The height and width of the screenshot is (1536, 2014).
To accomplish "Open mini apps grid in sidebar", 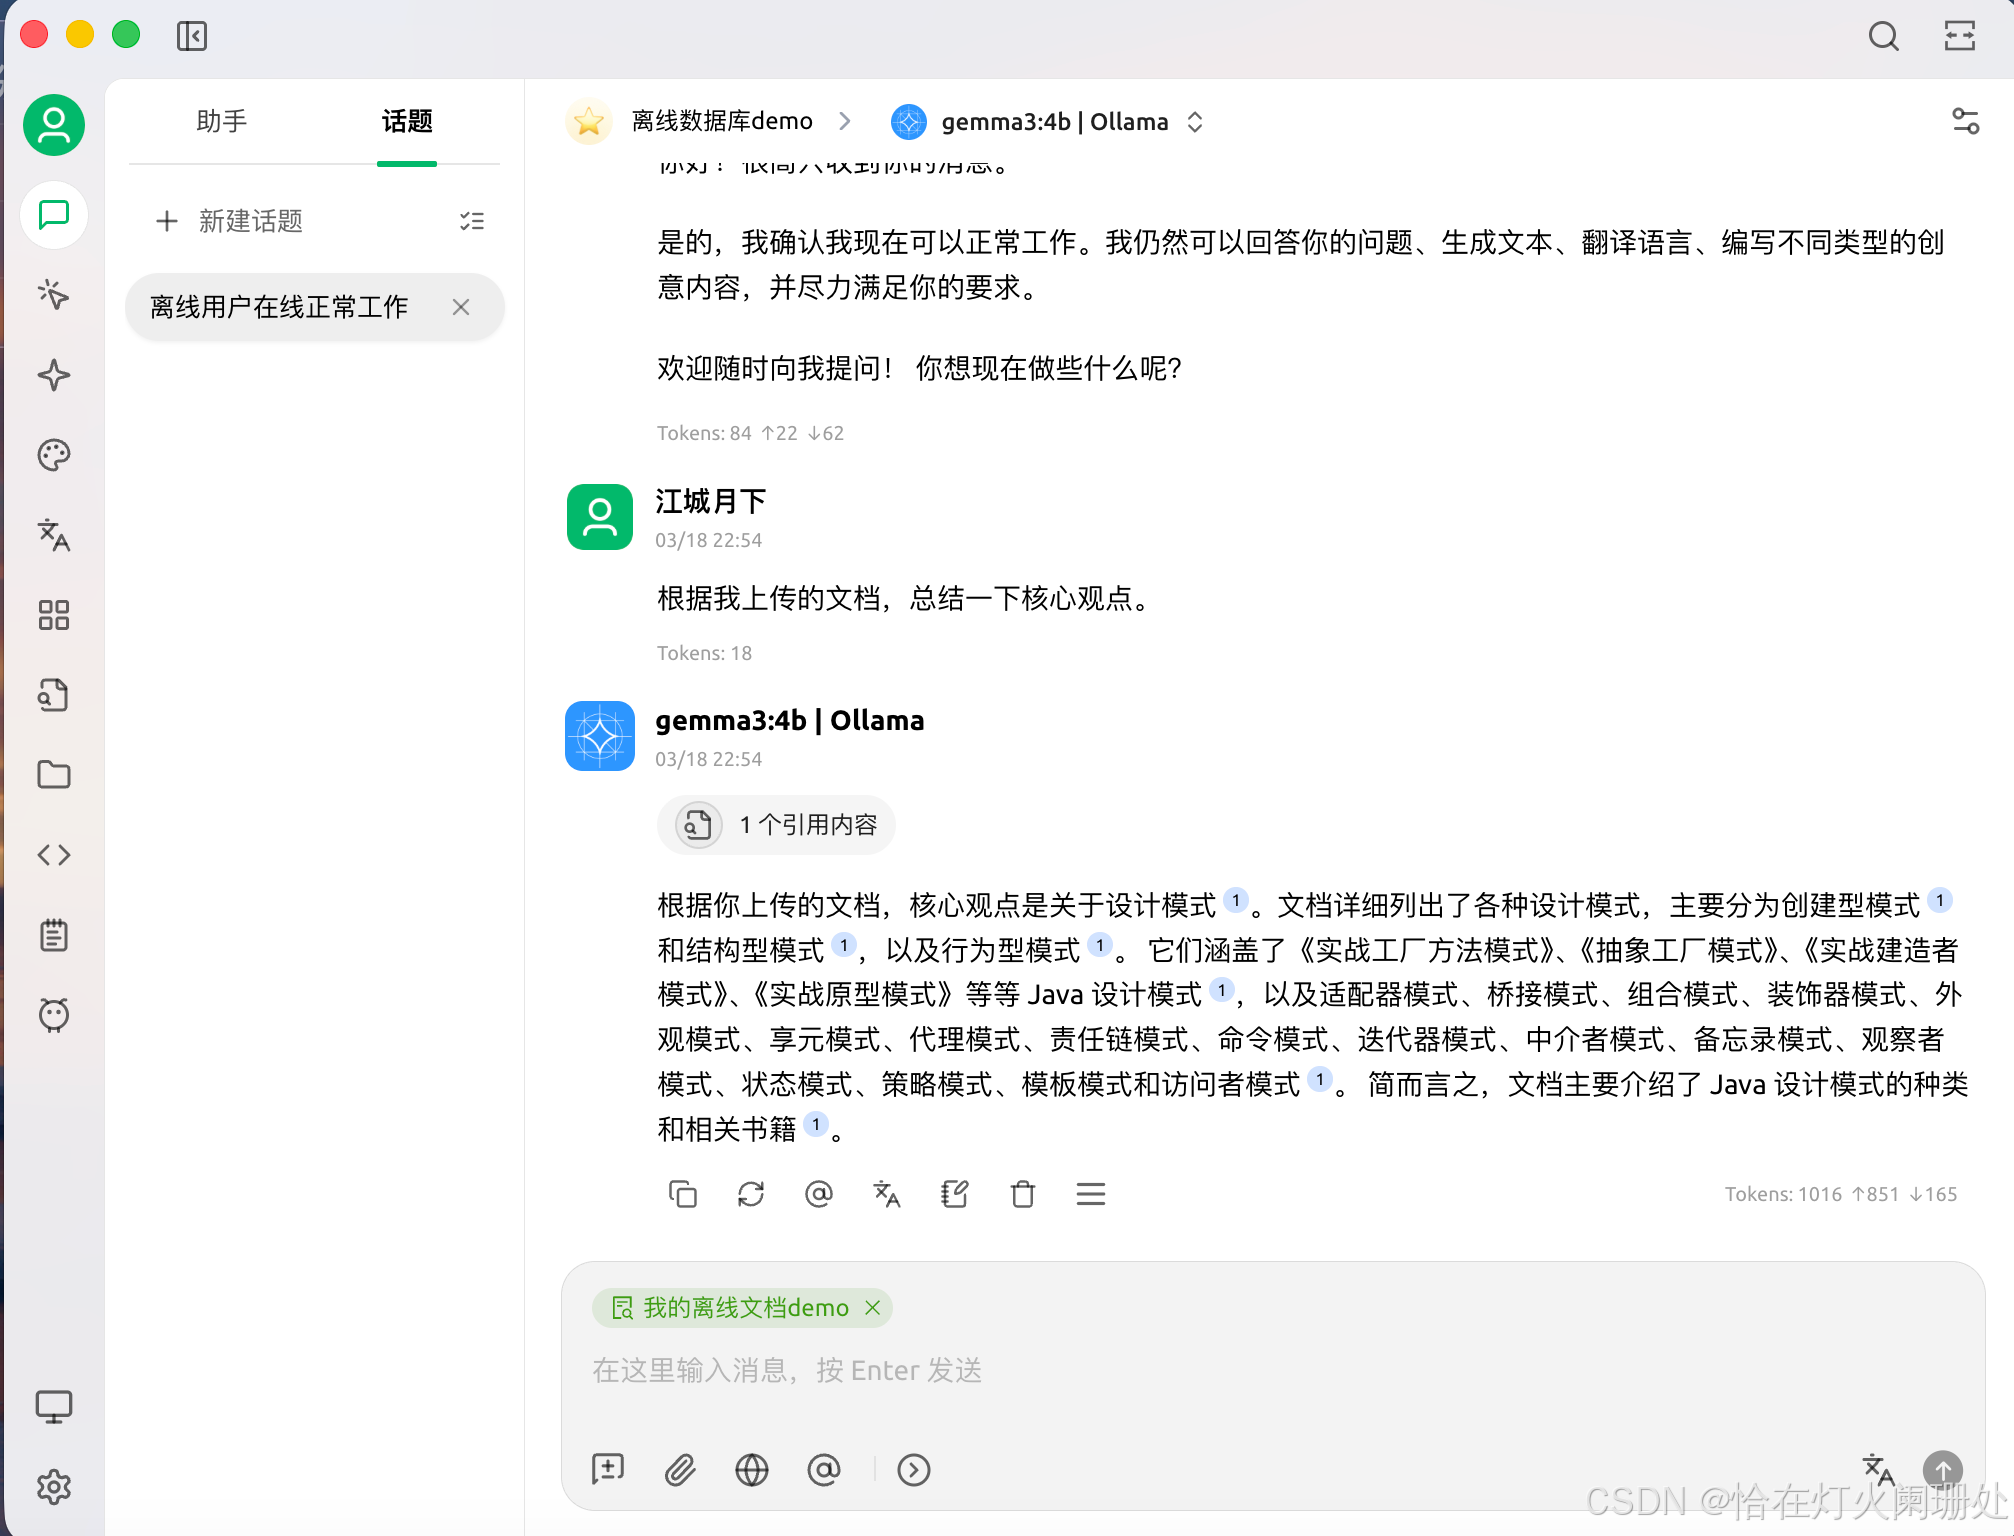I will click(54, 615).
